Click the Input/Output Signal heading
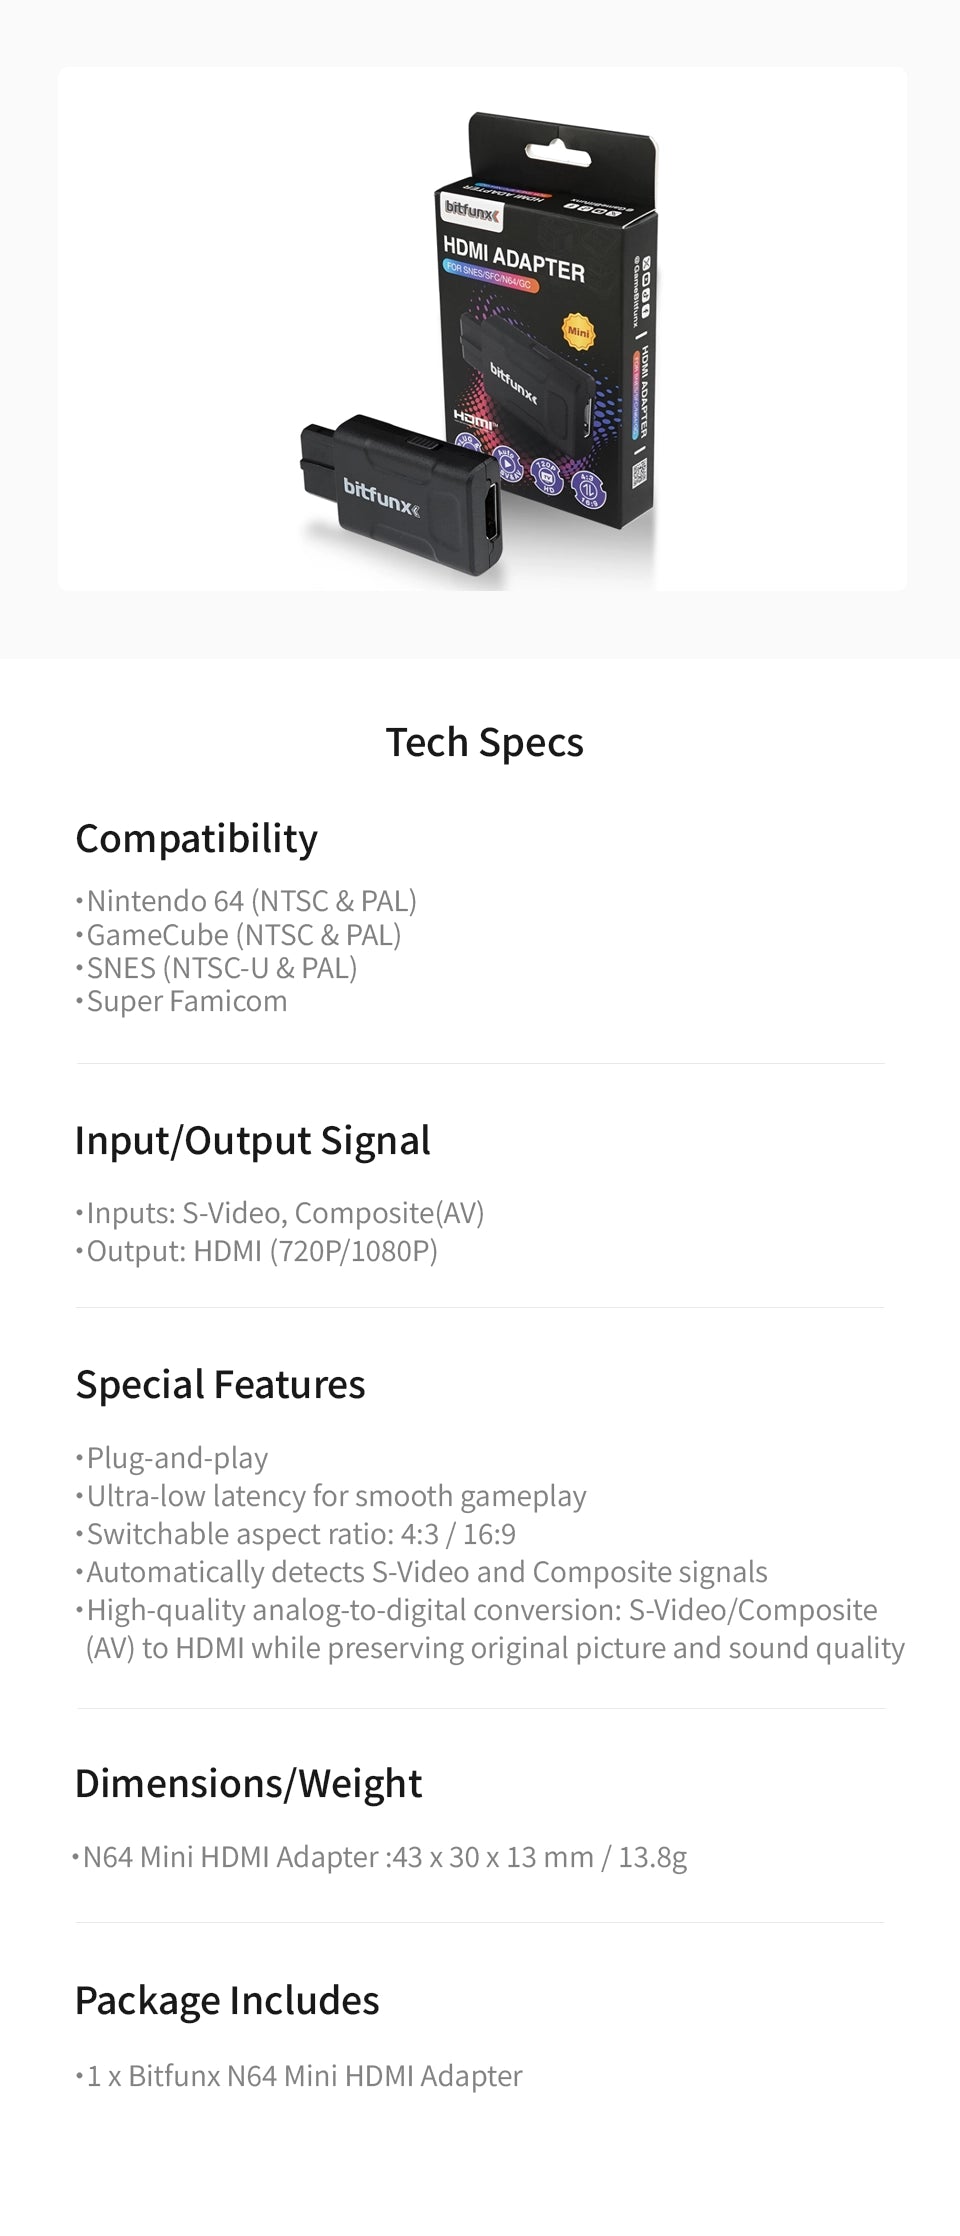The height and width of the screenshot is (2236, 960). click(x=253, y=1141)
